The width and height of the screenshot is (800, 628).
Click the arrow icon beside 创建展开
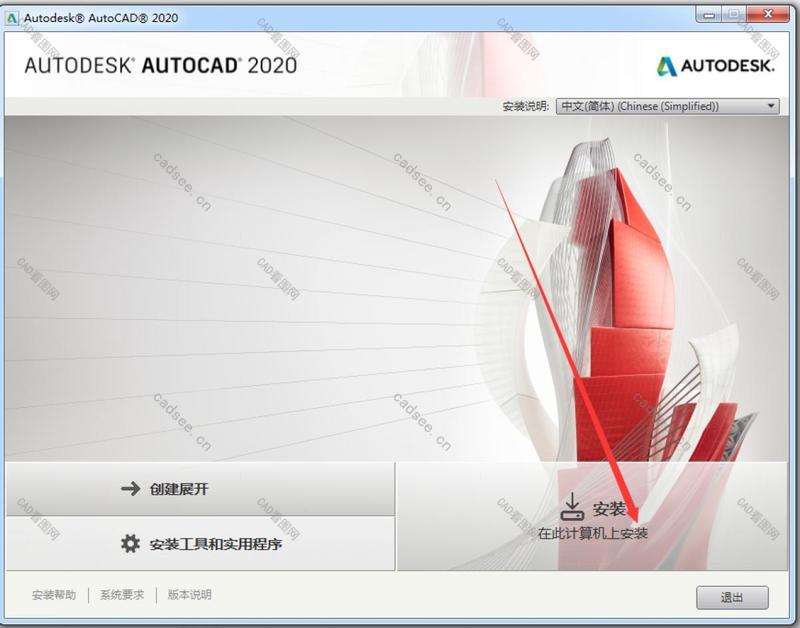coord(131,489)
